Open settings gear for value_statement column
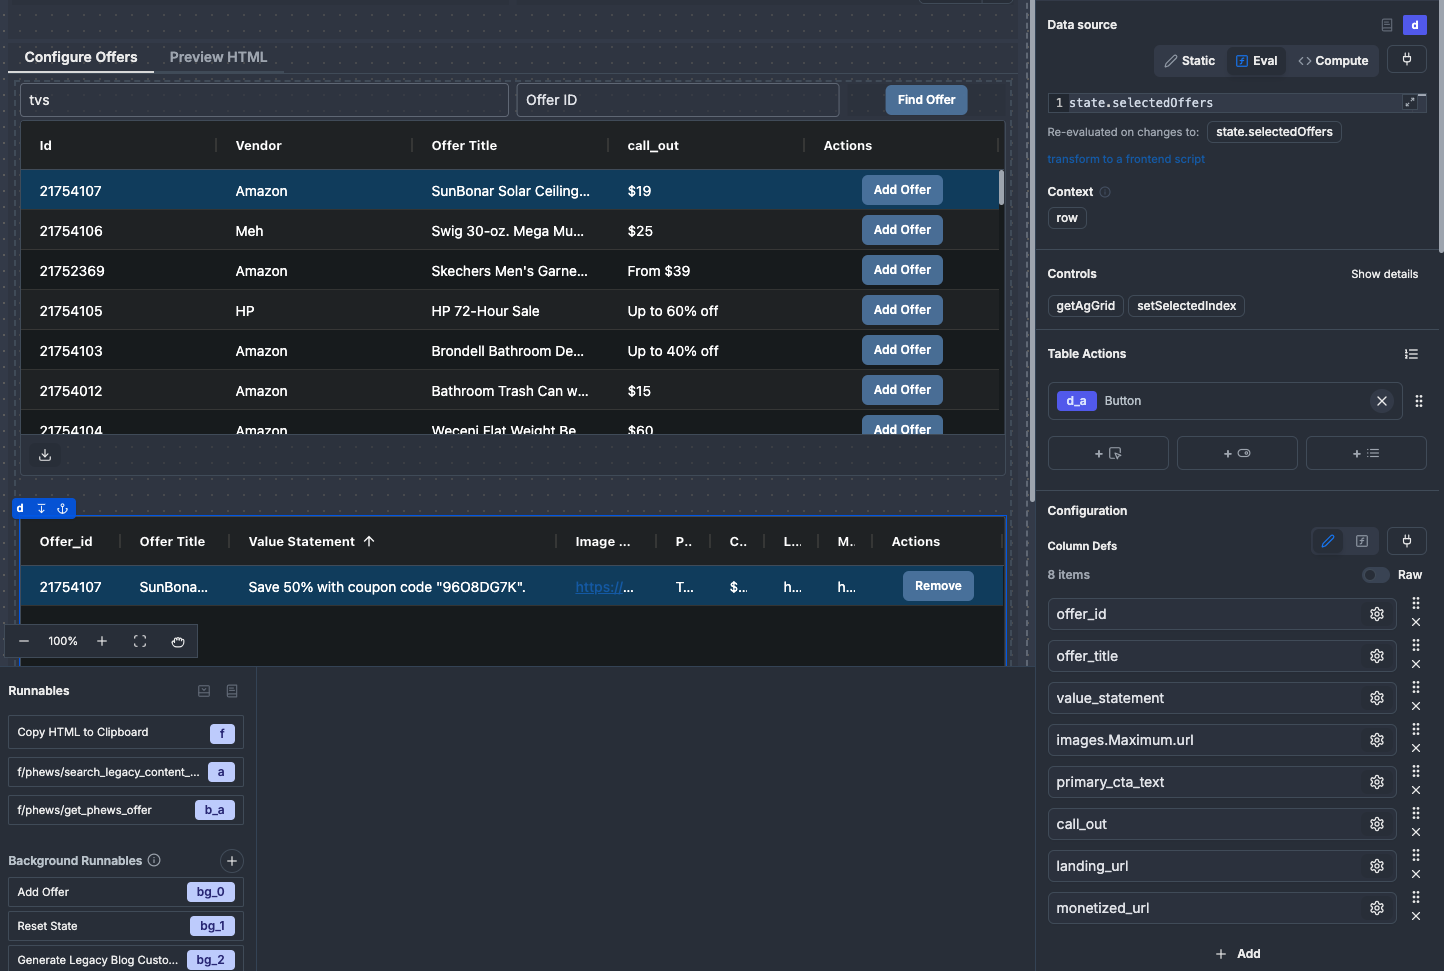 (x=1377, y=698)
